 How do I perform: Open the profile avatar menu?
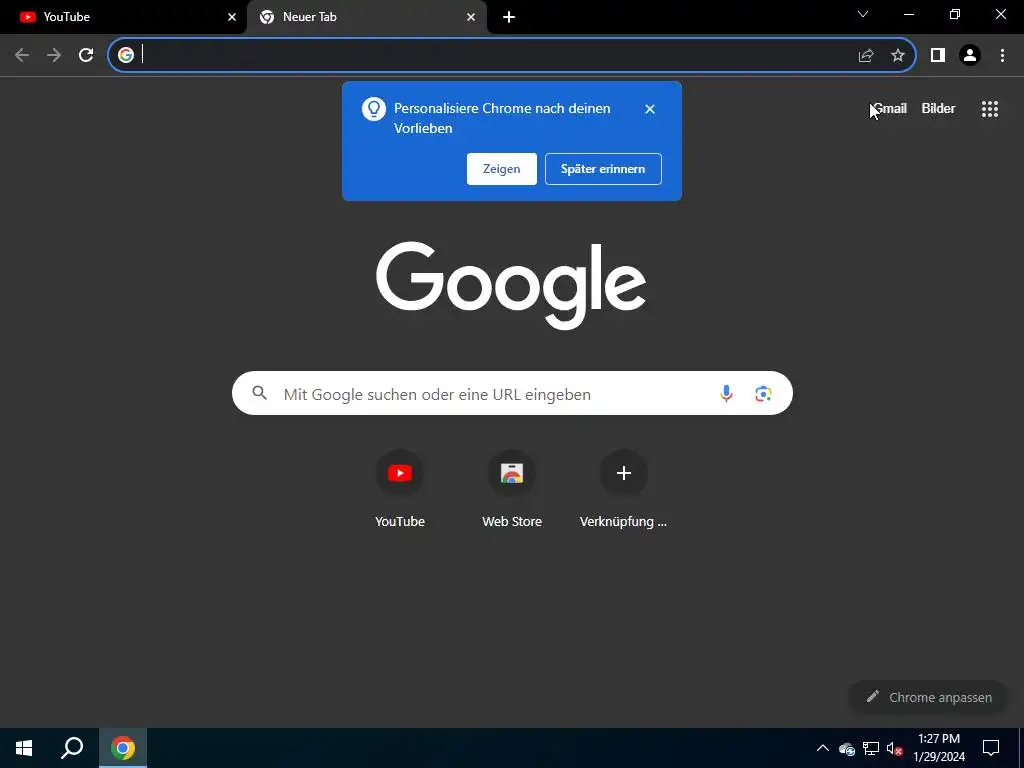tap(970, 56)
